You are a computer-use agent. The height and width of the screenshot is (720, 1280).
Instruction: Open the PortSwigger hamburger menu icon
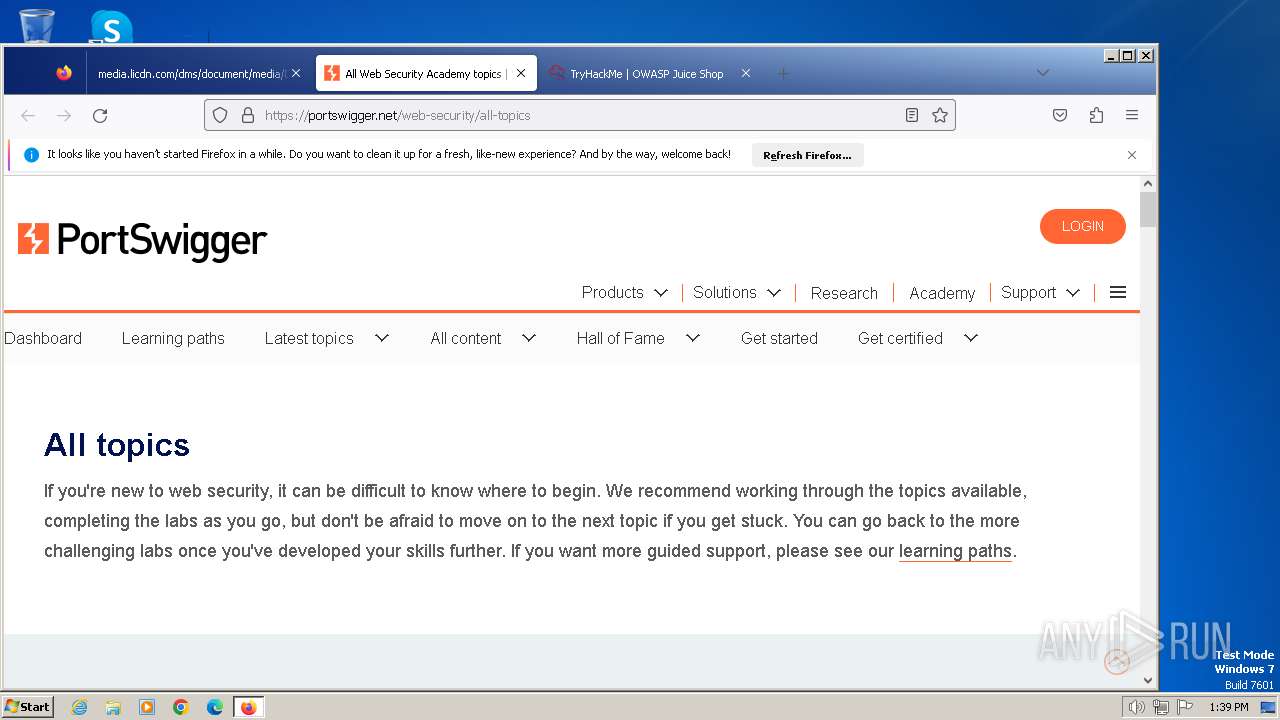click(x=1118, y=292)
